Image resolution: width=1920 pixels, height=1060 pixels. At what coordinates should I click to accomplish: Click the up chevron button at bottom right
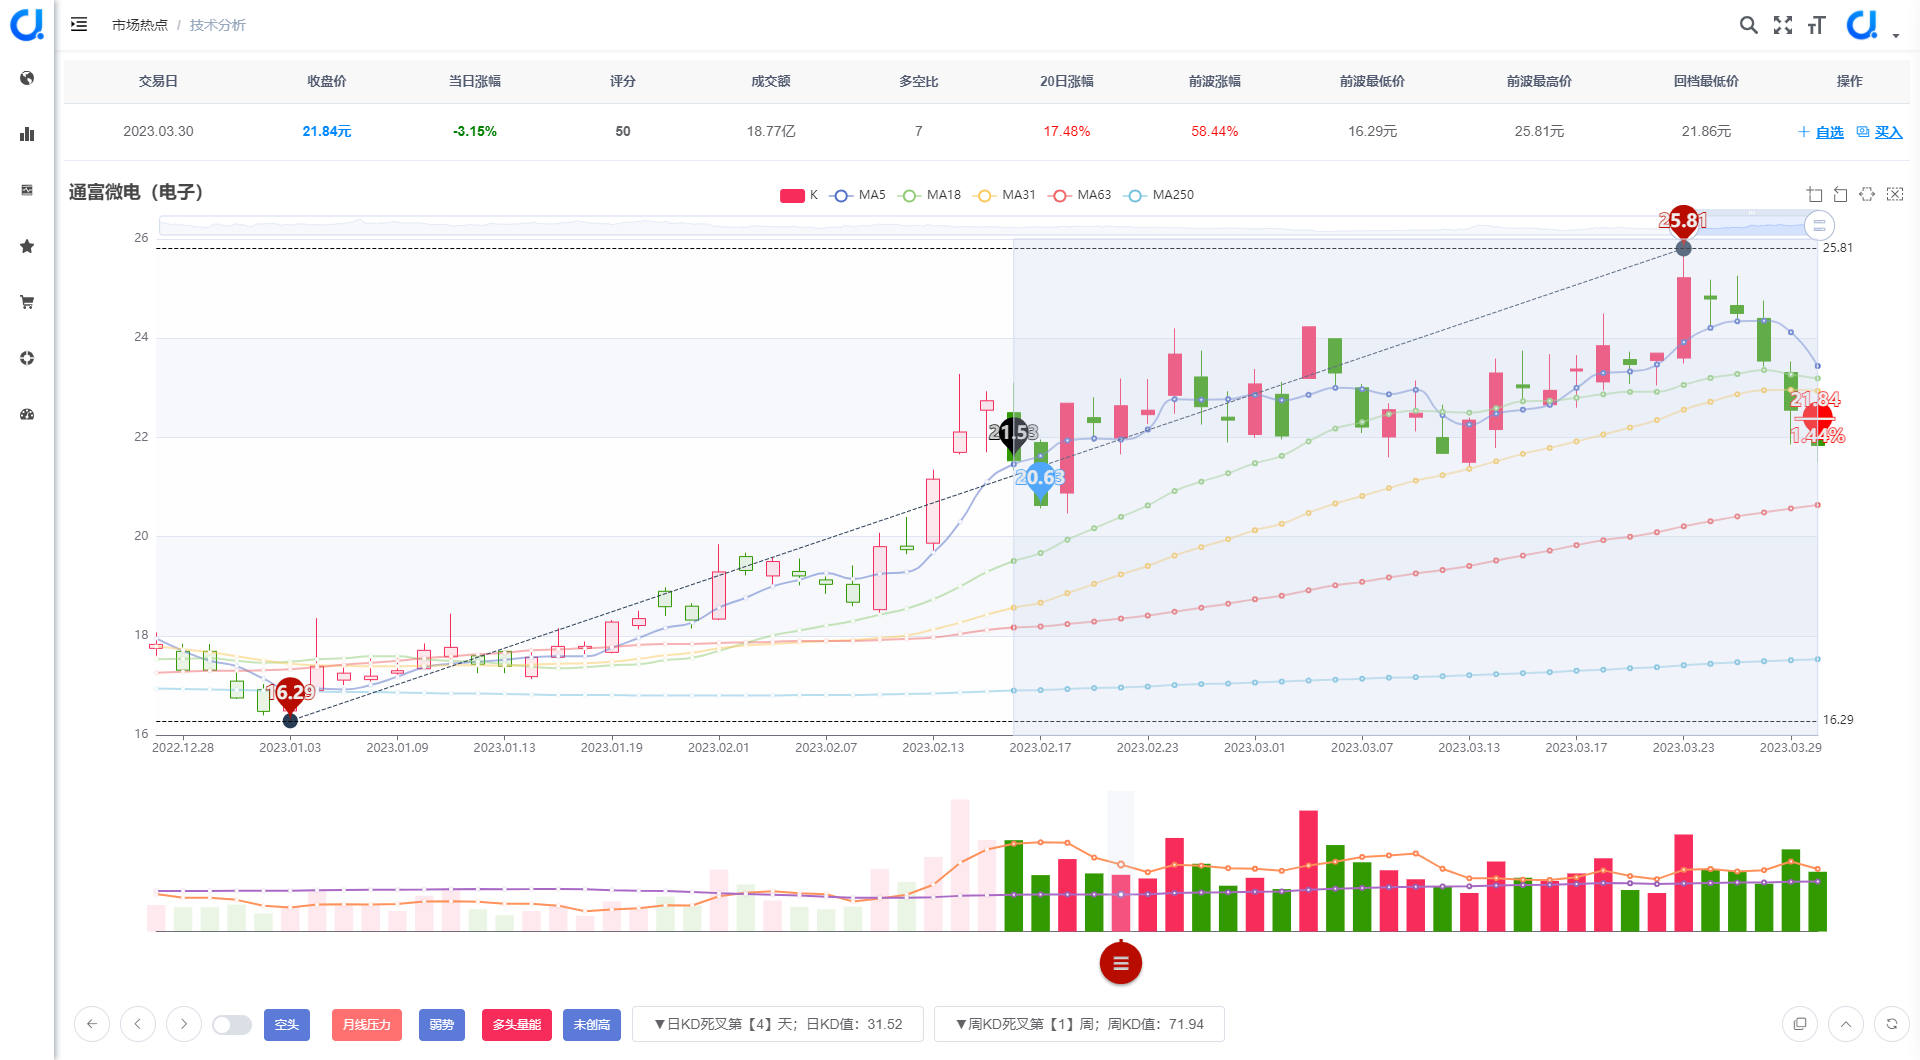click(x=1846, y=1024)
